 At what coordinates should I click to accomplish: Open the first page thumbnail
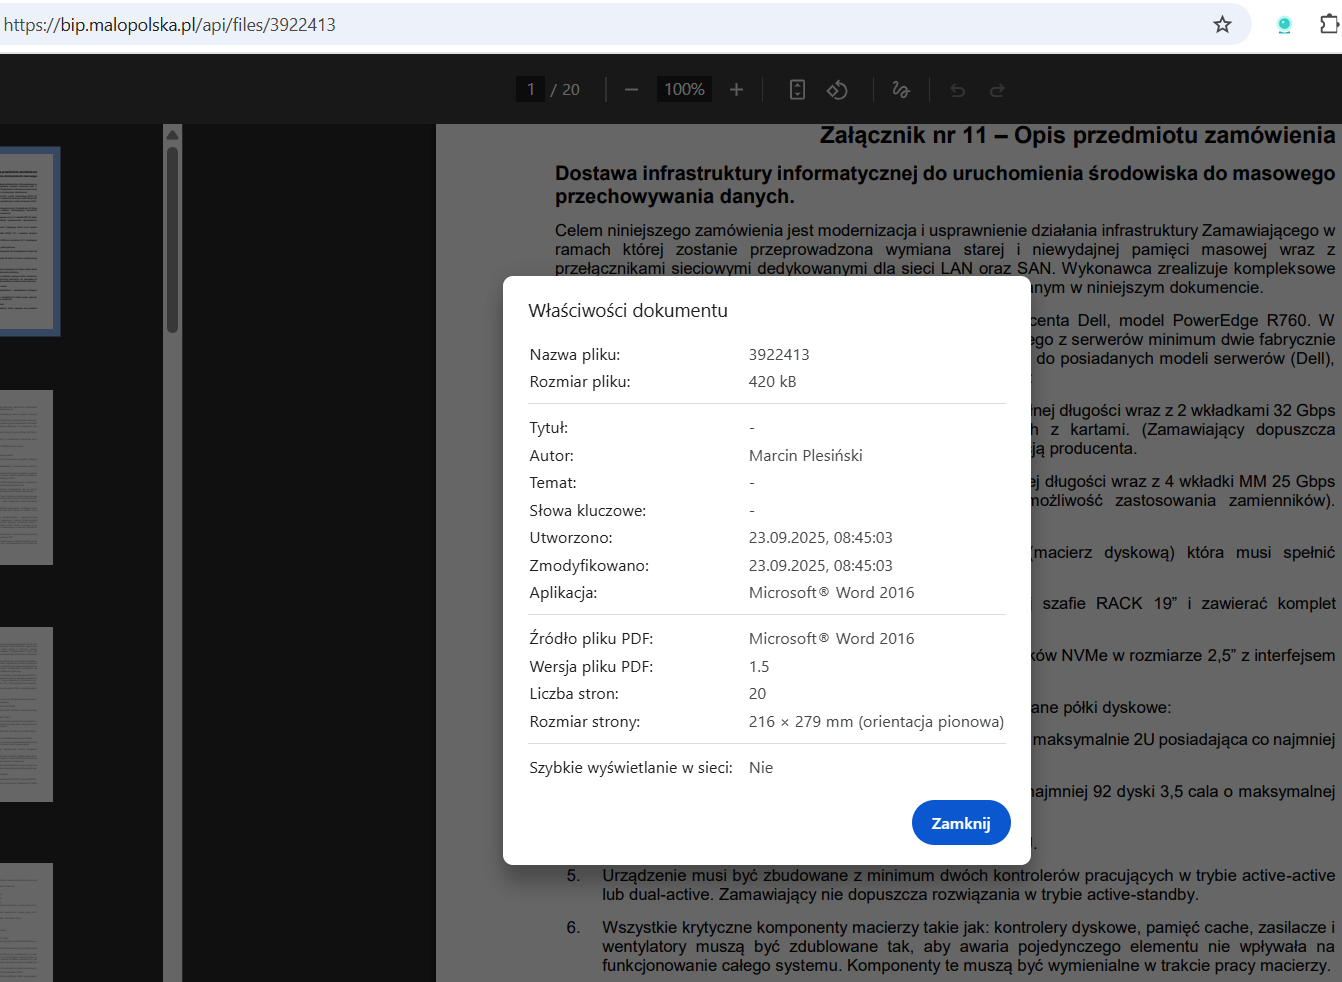pos(27,240)
